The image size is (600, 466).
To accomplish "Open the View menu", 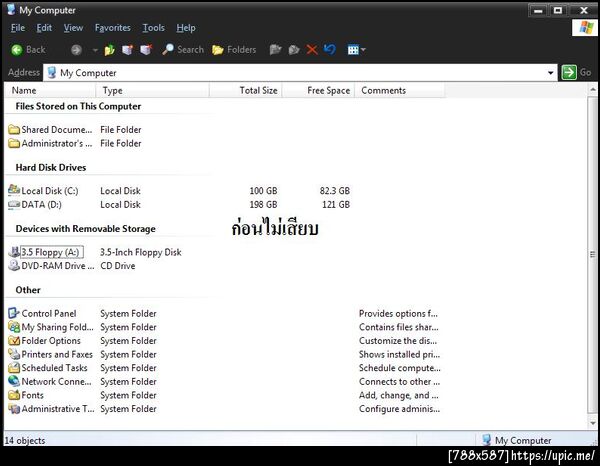I will coord(73,28).
